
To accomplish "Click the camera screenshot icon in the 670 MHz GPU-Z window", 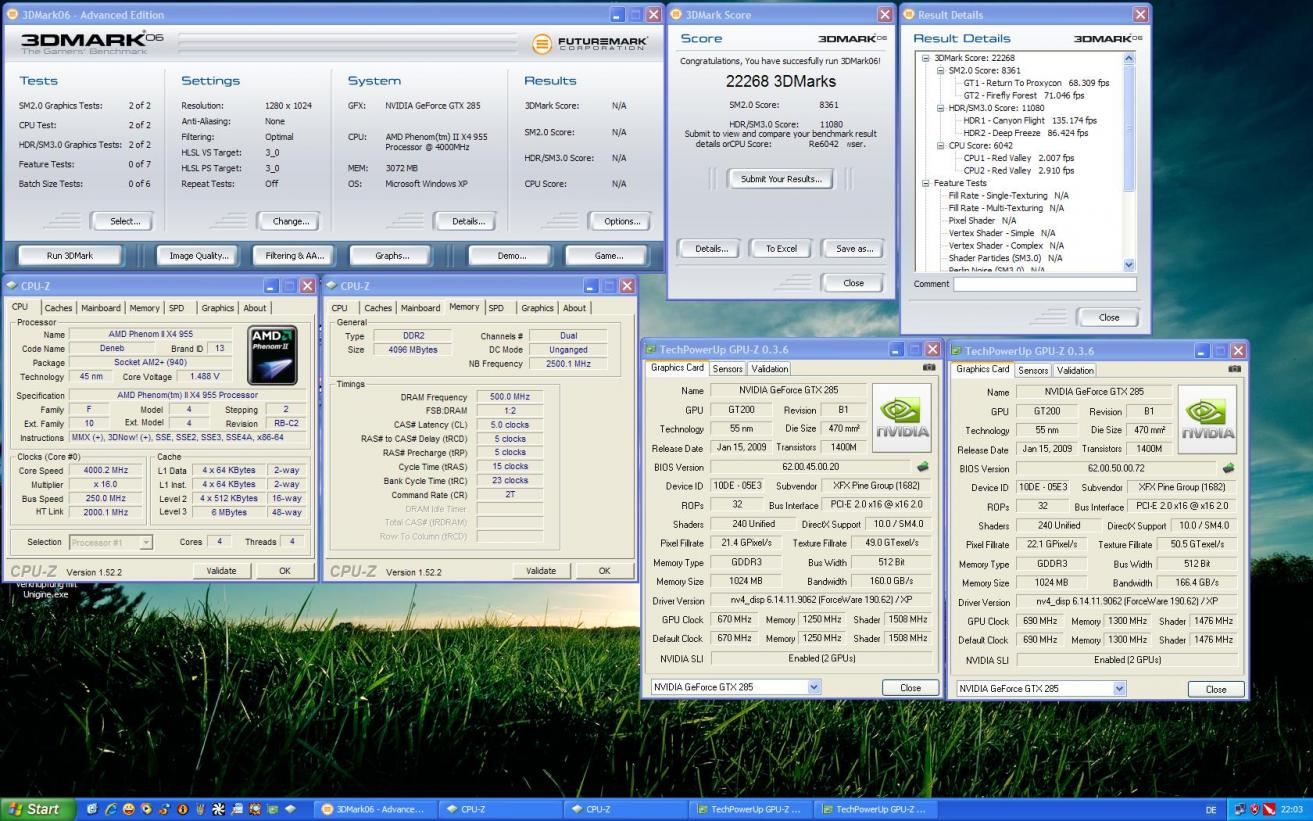I will pos(927,368).
